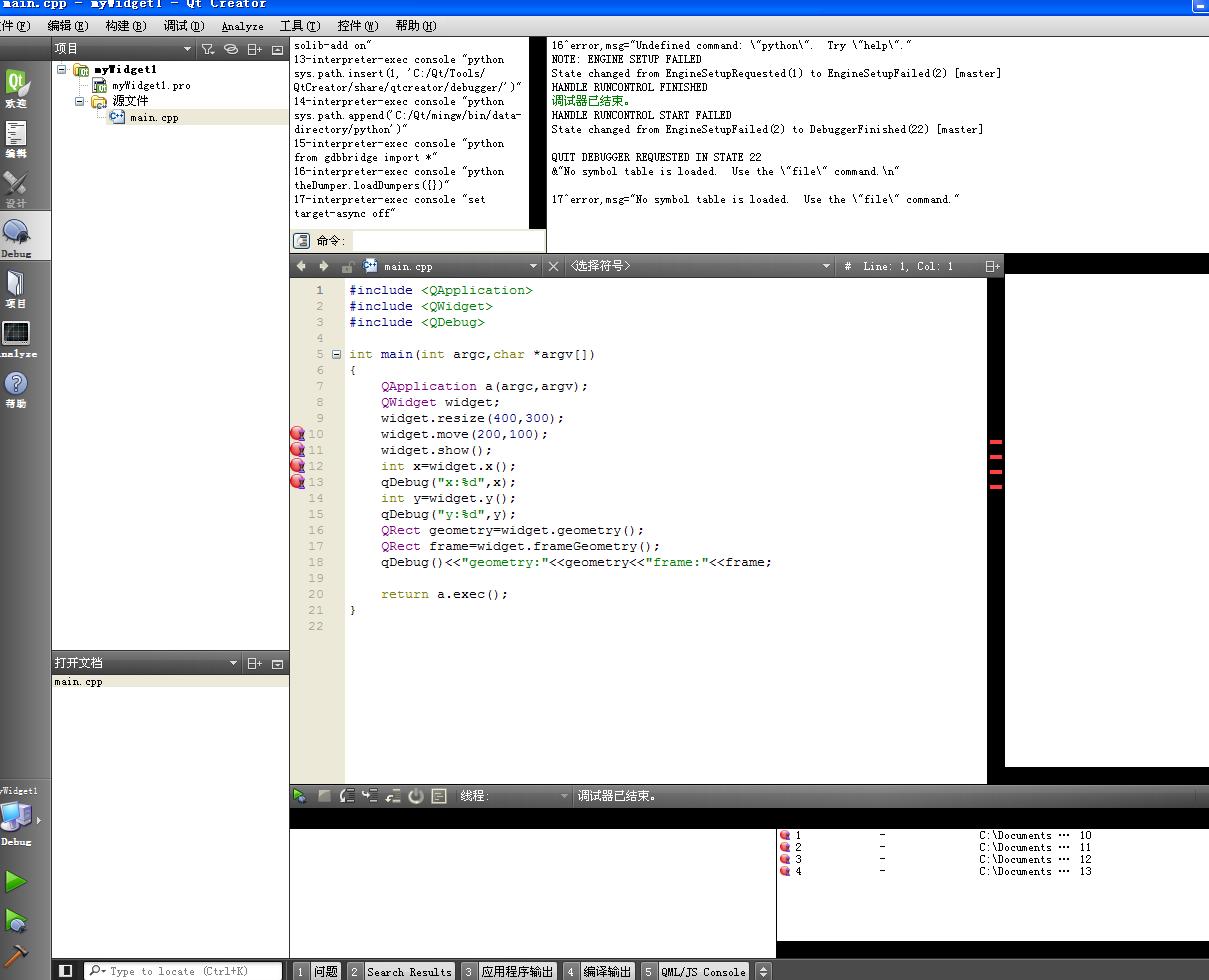Close the project (项目) side panel

(x=277, y=49)
